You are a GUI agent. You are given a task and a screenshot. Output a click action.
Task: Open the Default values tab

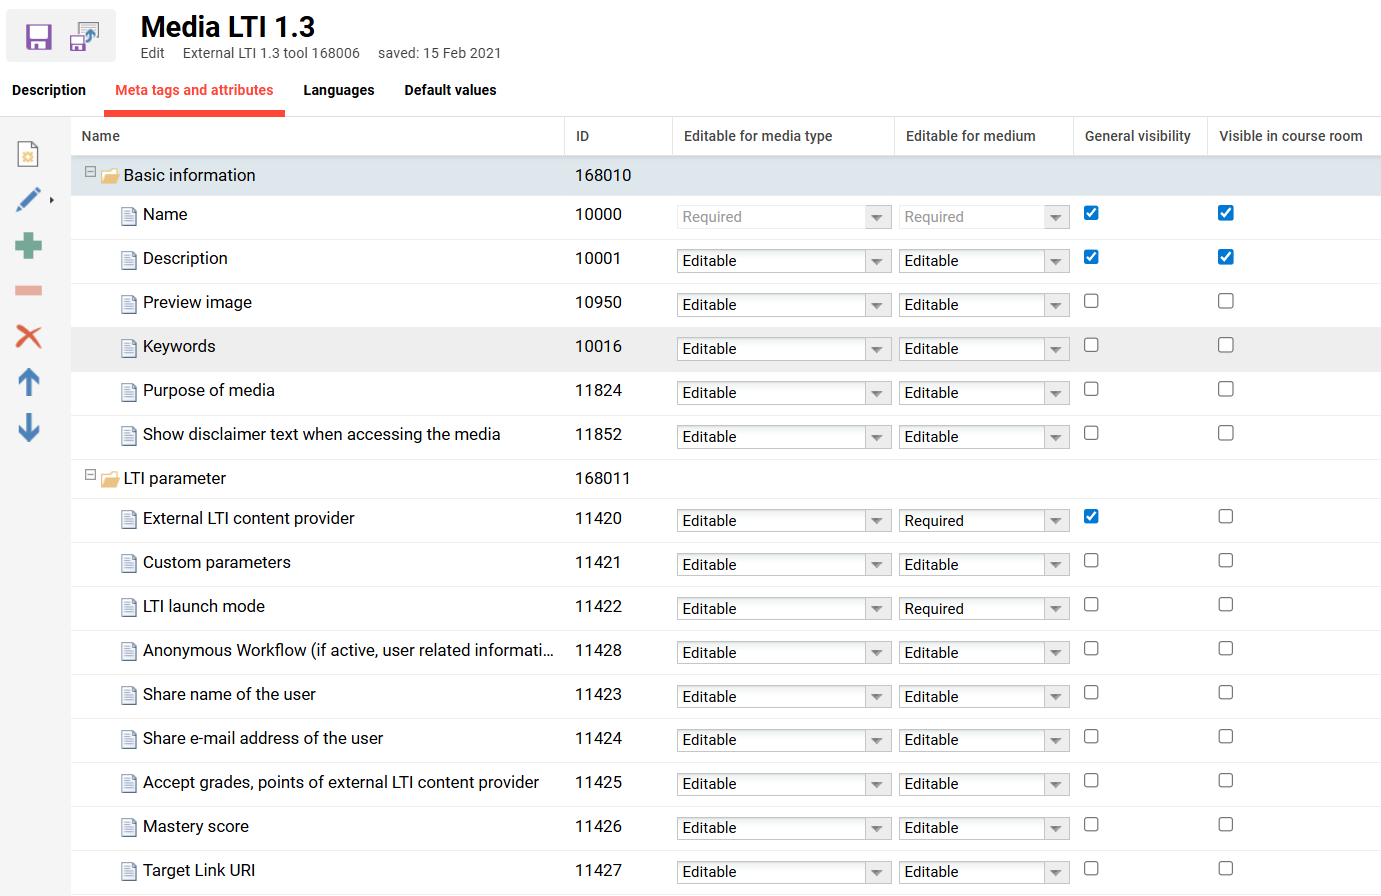pos(450,90)
